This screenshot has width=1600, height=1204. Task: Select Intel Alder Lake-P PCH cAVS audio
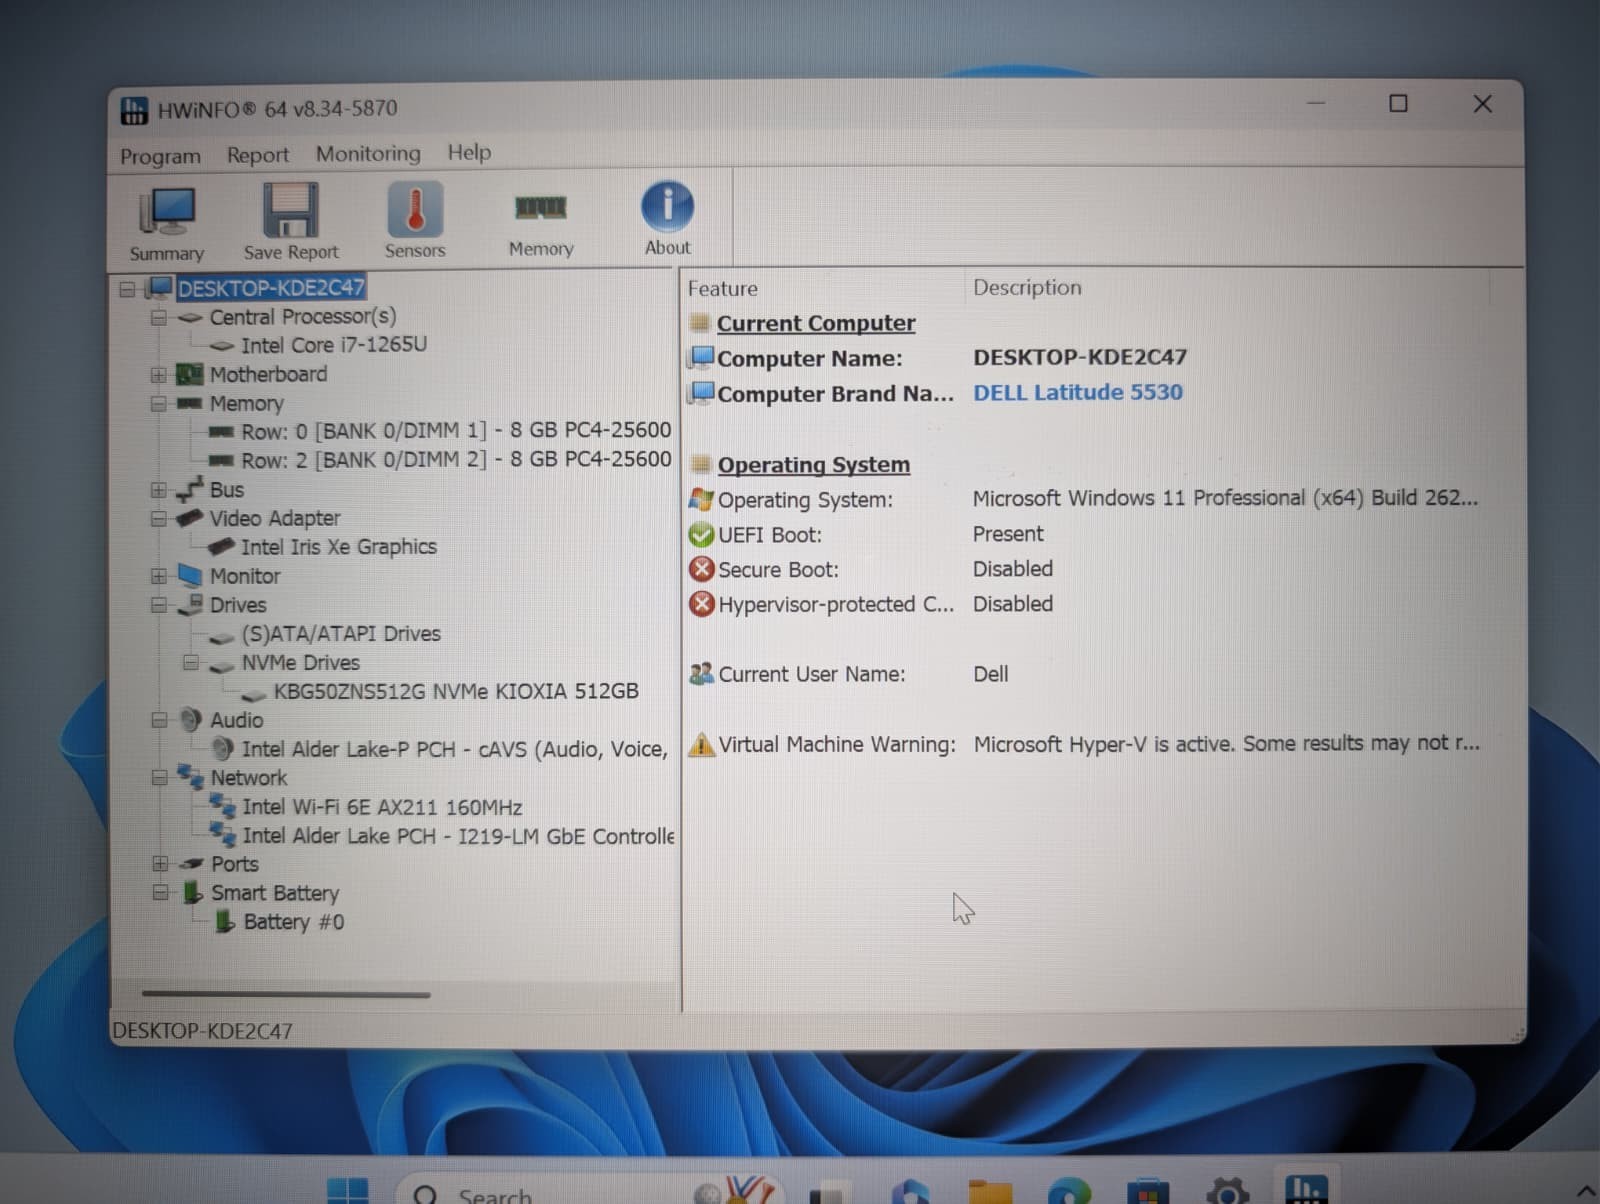(x=455, y=749)
